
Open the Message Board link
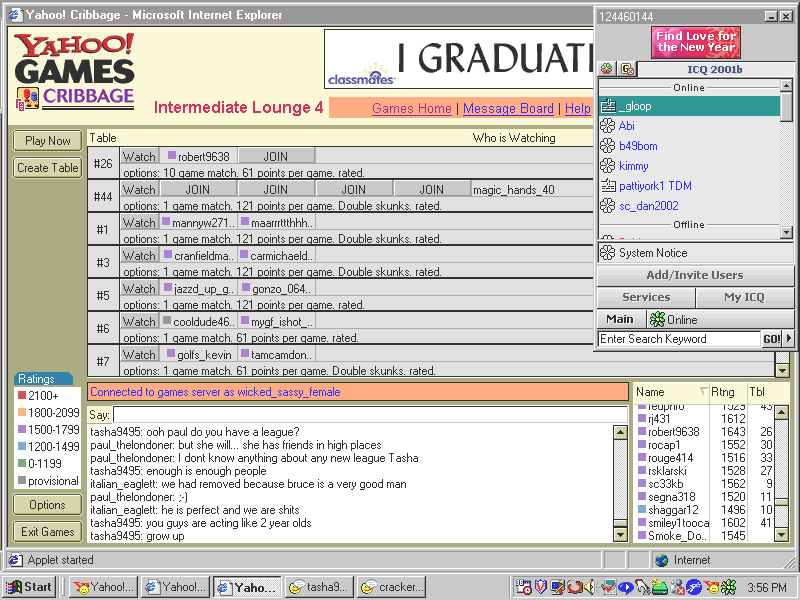pyautogui.click(x=508, y=108)
